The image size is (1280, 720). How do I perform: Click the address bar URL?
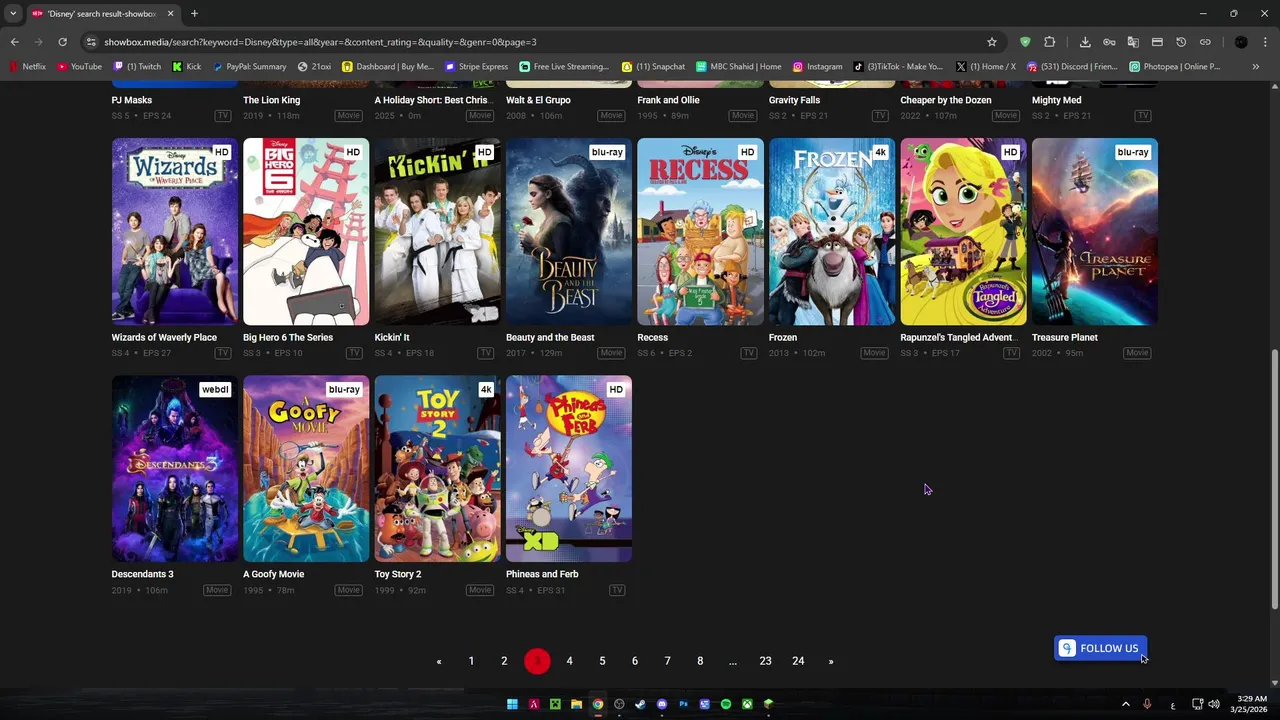click(320, 42)
